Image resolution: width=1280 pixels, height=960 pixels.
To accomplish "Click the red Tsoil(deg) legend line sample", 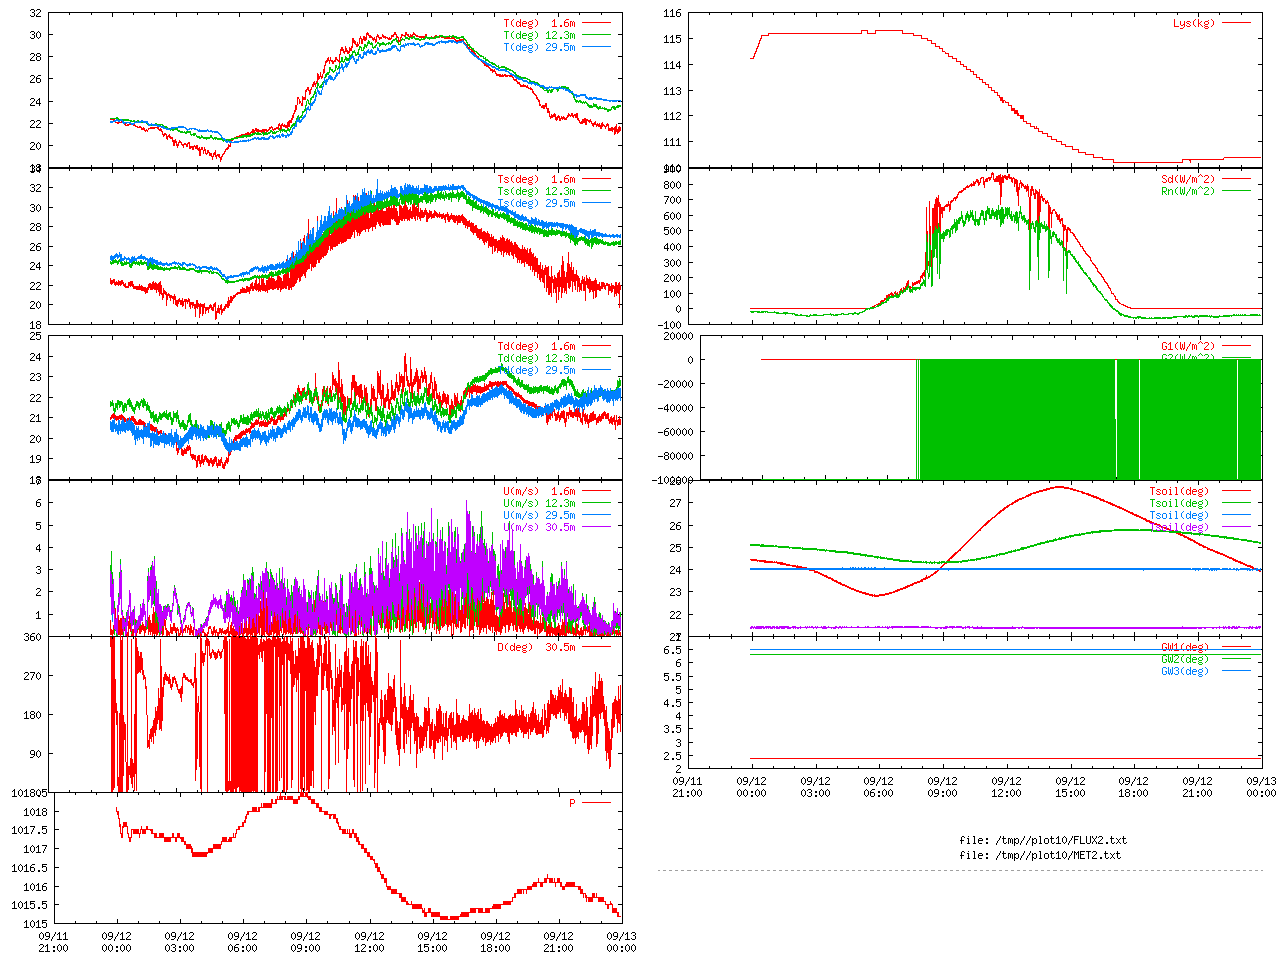I will click(x=1236, y=491).
